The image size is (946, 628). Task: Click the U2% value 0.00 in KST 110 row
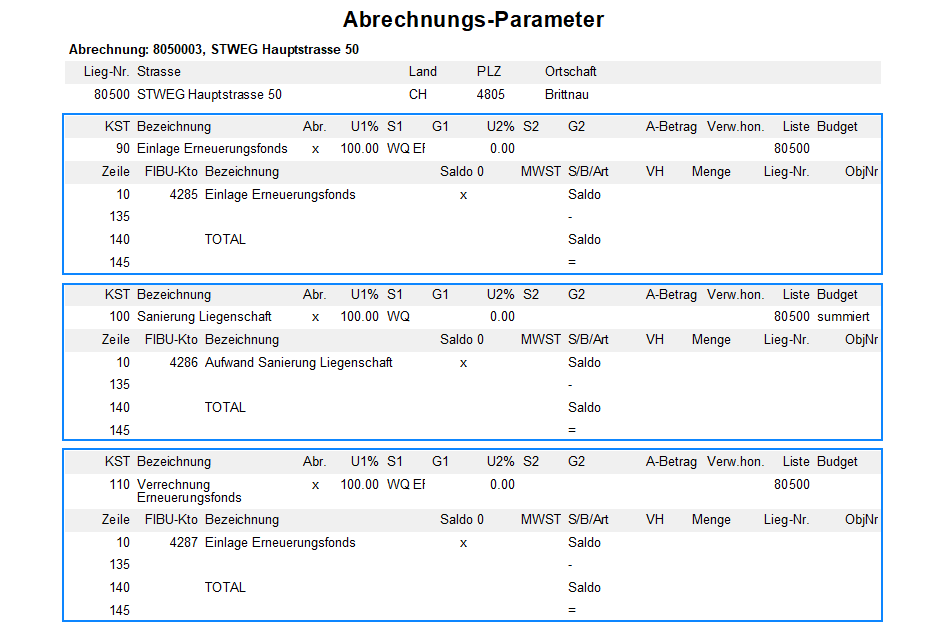[x=502, y=484]
